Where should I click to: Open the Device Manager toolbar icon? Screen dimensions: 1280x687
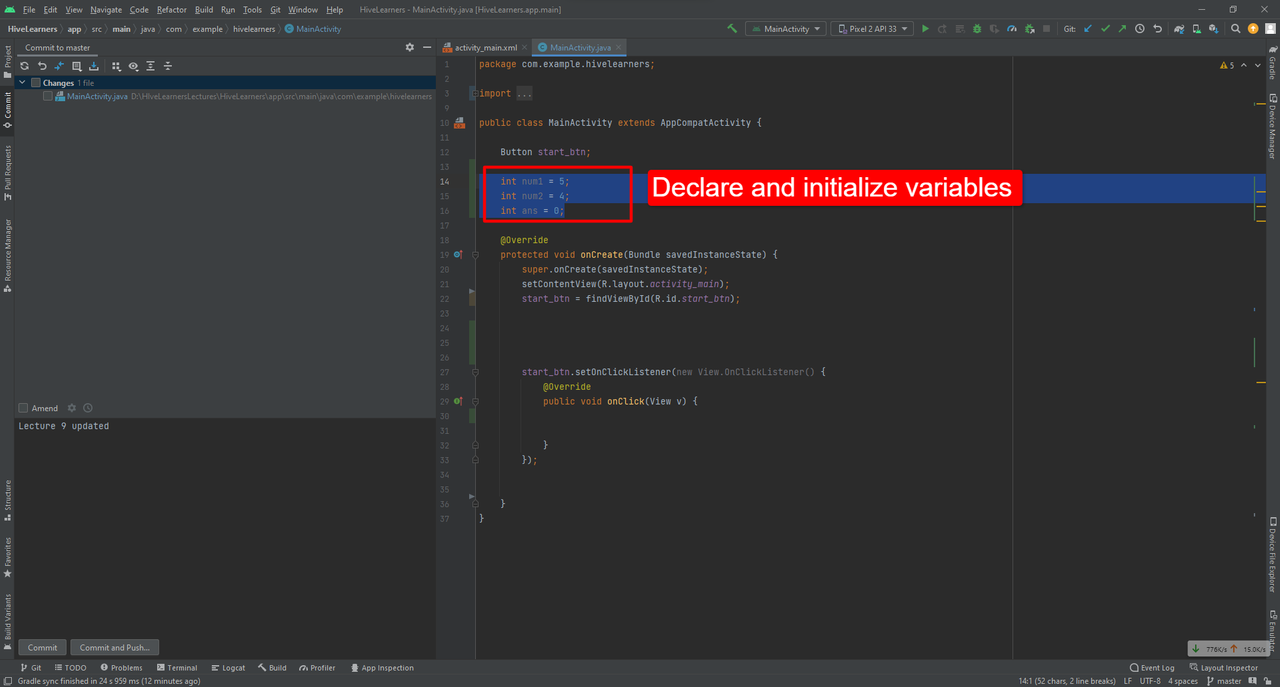(1196, 29)
